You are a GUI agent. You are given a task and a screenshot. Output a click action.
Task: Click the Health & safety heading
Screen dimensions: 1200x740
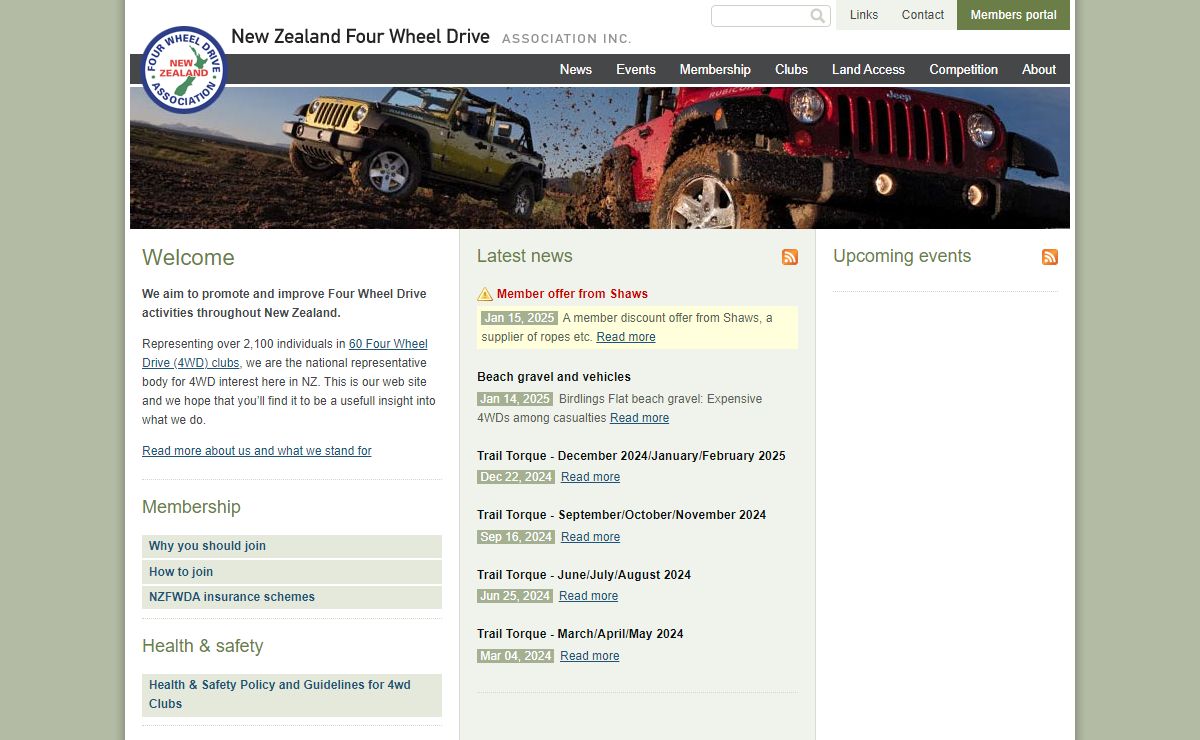[203, 646]
